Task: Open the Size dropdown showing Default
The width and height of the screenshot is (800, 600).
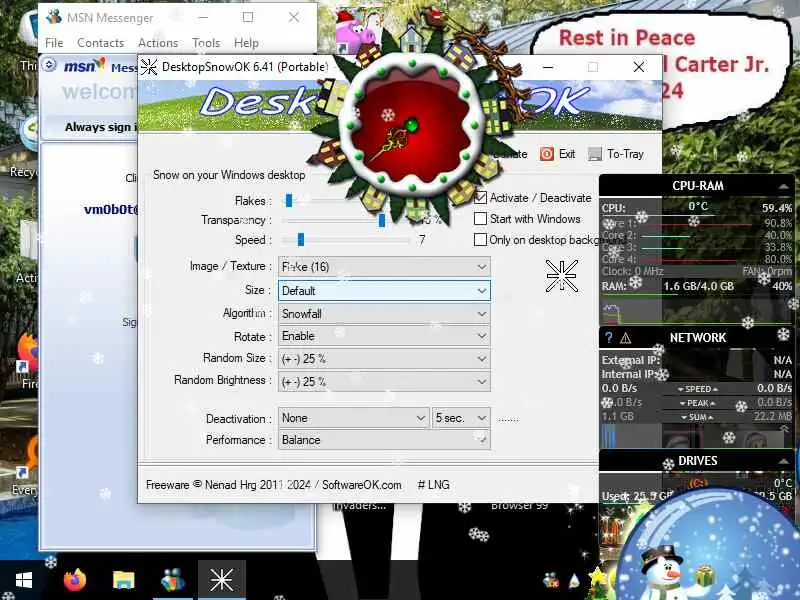Action: point(384,291)
